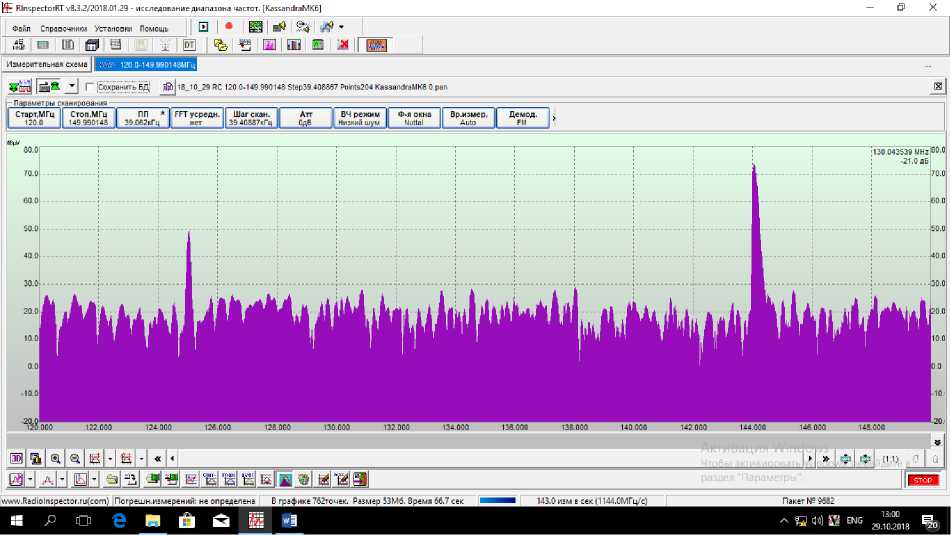
Task: Click the zoom in magnifier icon
Action: (x=56, y=458)
